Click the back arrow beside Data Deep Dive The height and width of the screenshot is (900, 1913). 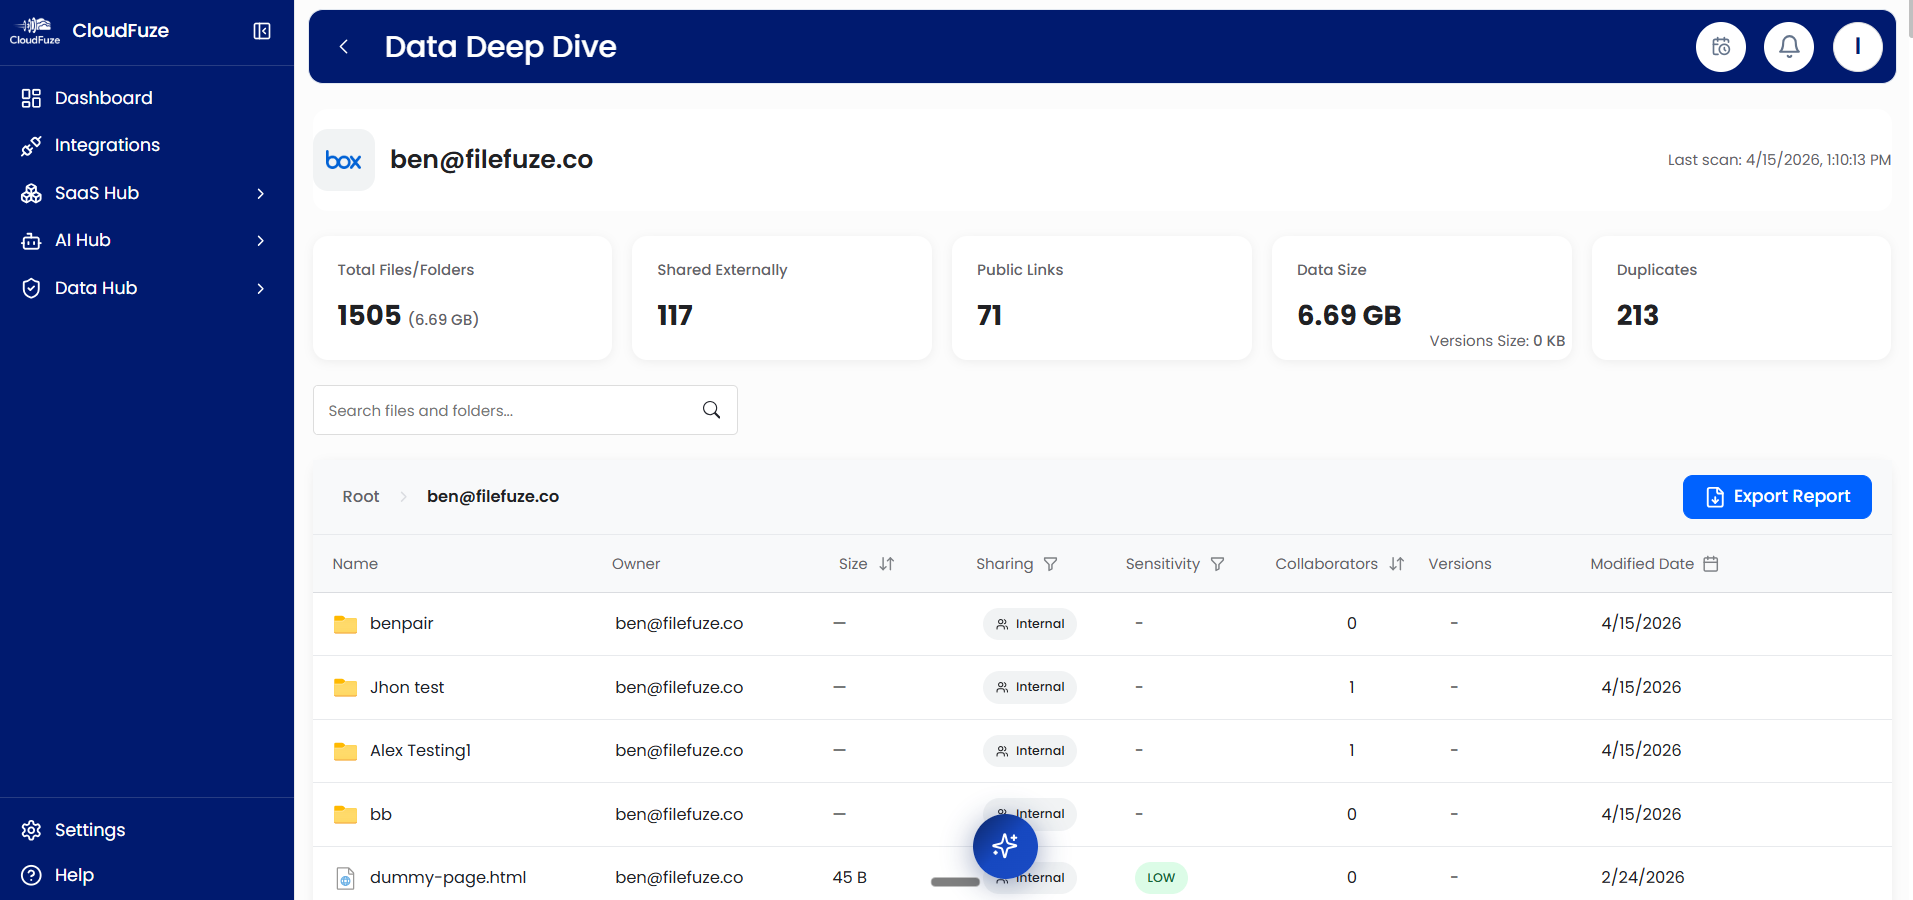coord(344,46)
